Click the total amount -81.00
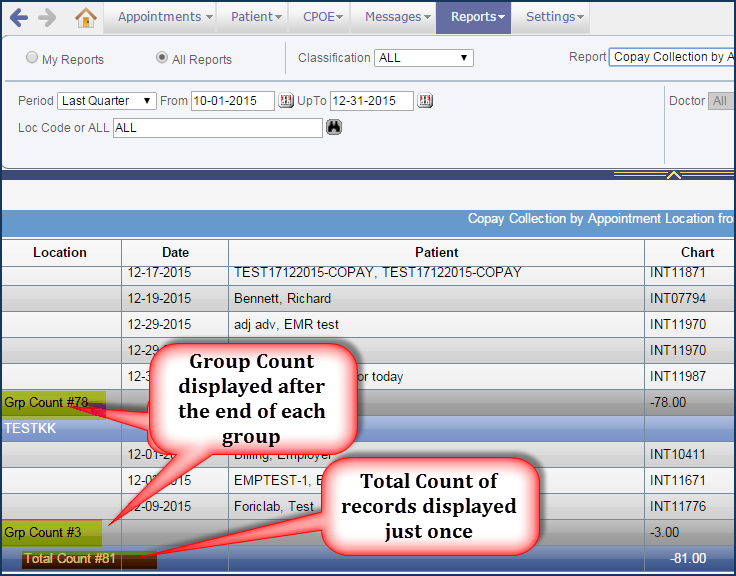Screen dimensions: 736x576 [x=688, y=559]
